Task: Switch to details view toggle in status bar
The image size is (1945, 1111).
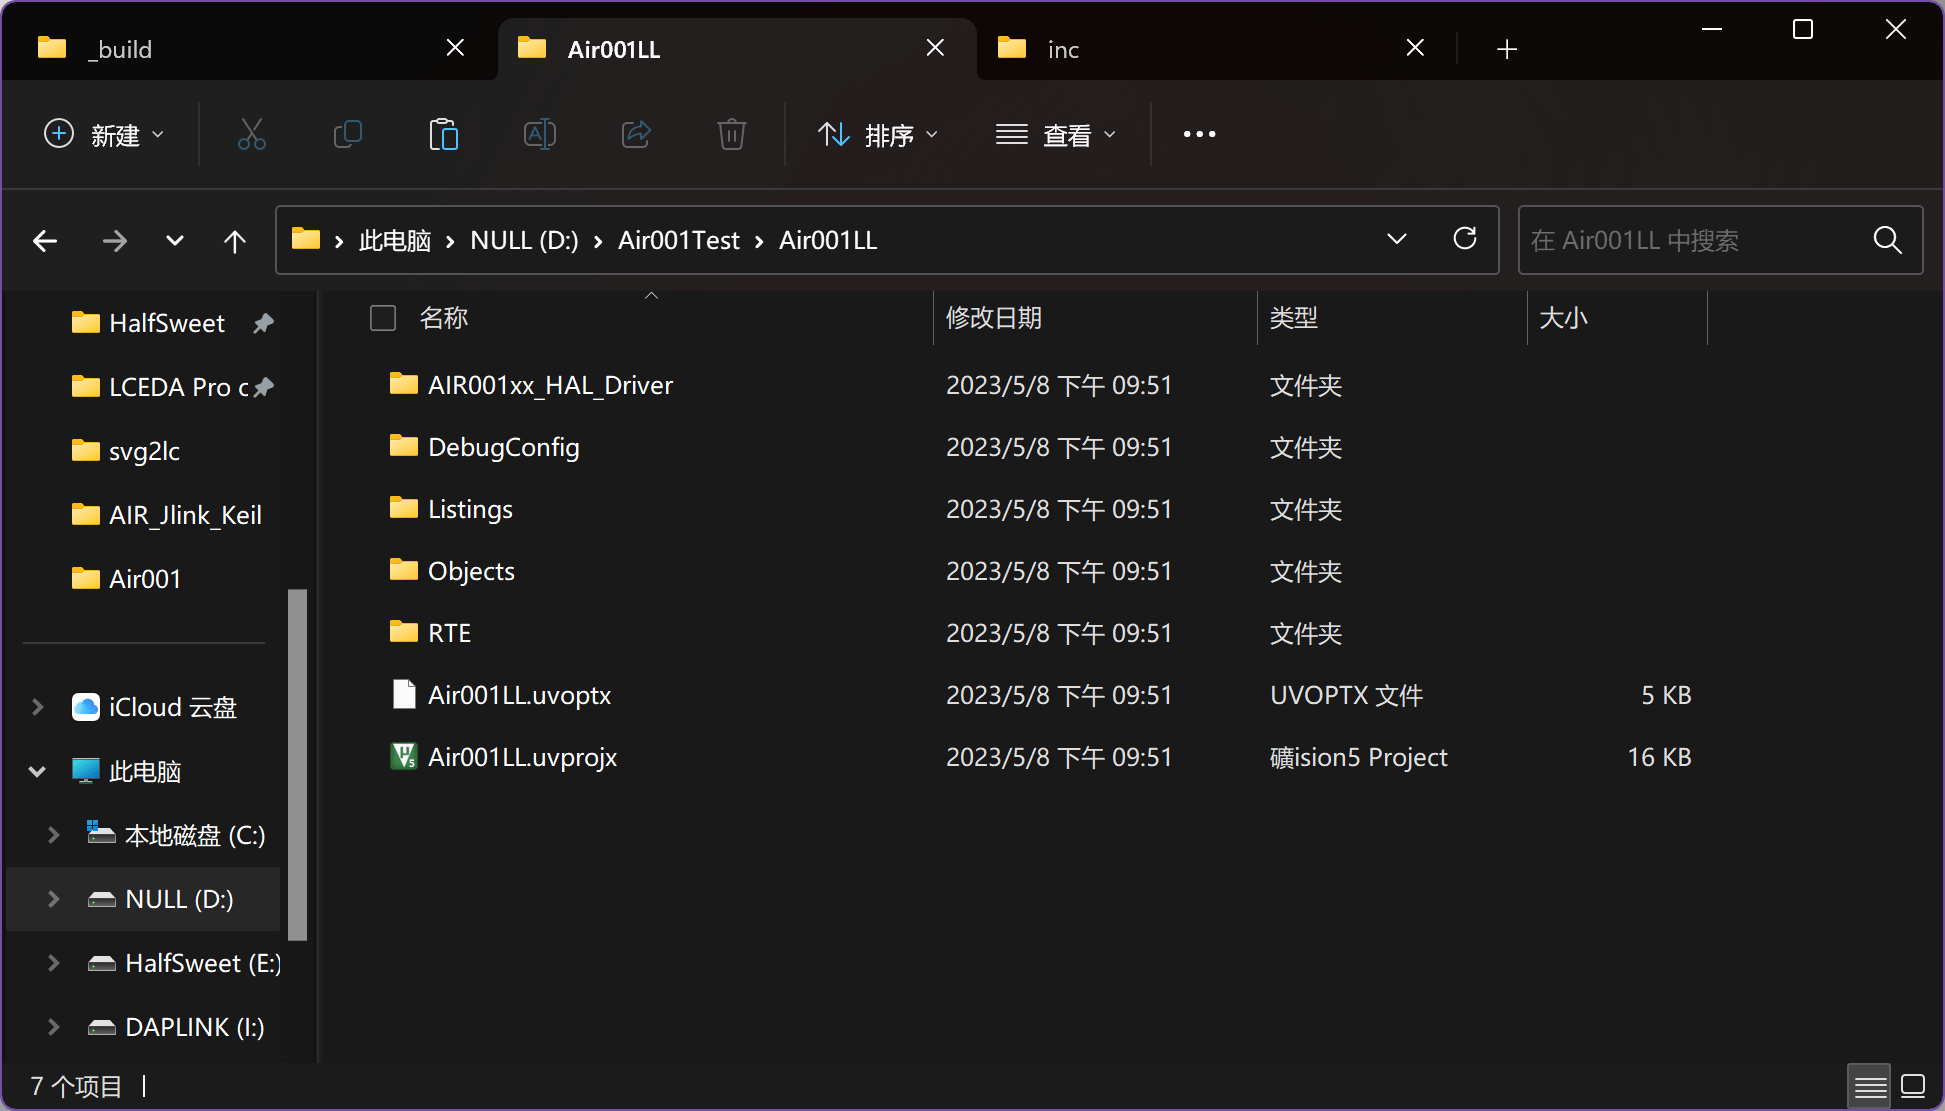Action: click(1869, 1086)
